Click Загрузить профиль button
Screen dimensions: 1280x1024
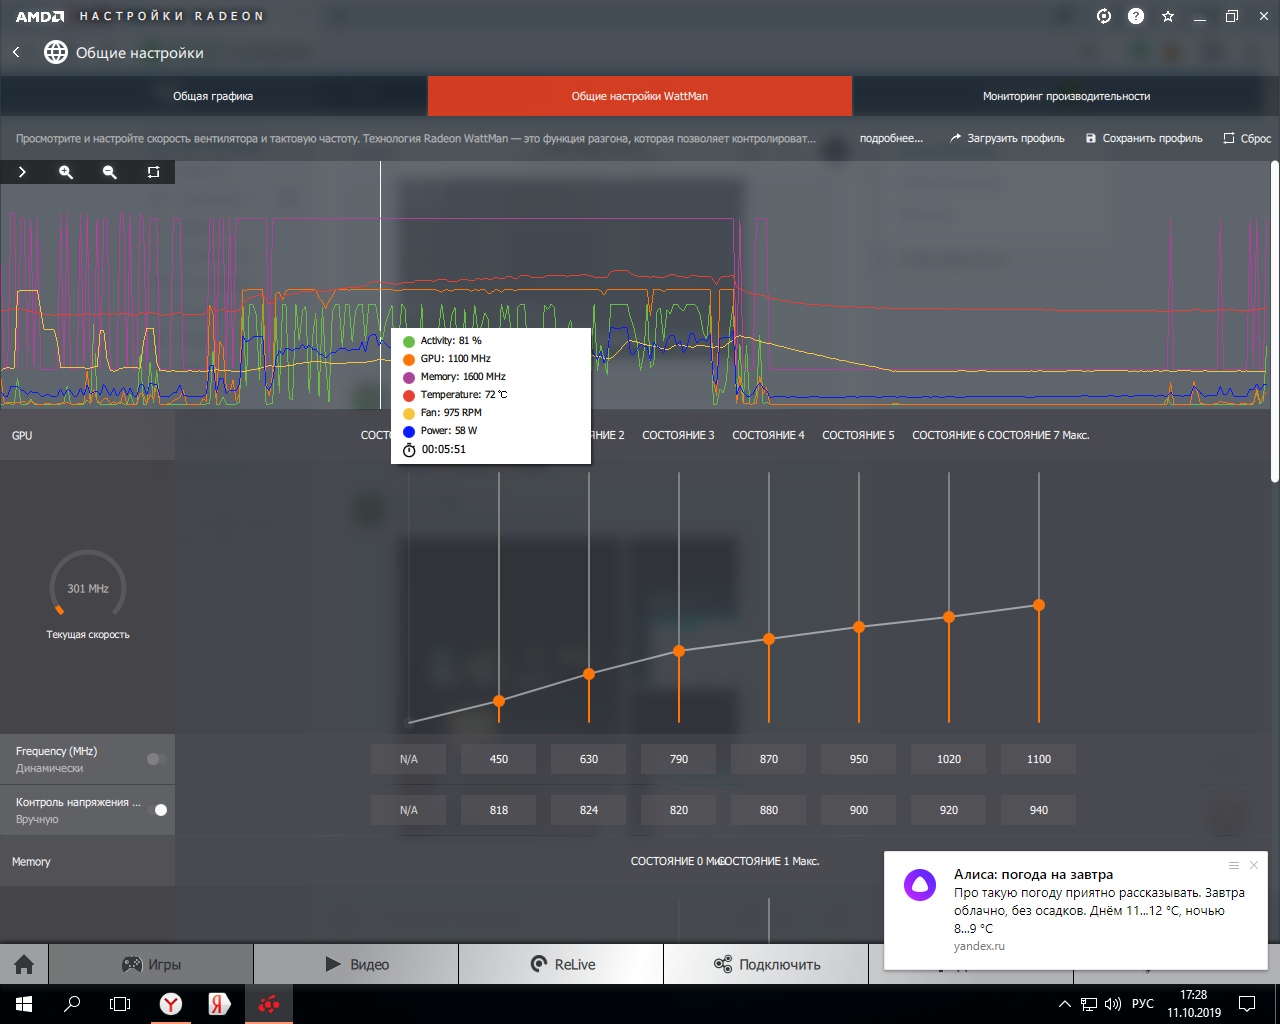pos(1007,138)
